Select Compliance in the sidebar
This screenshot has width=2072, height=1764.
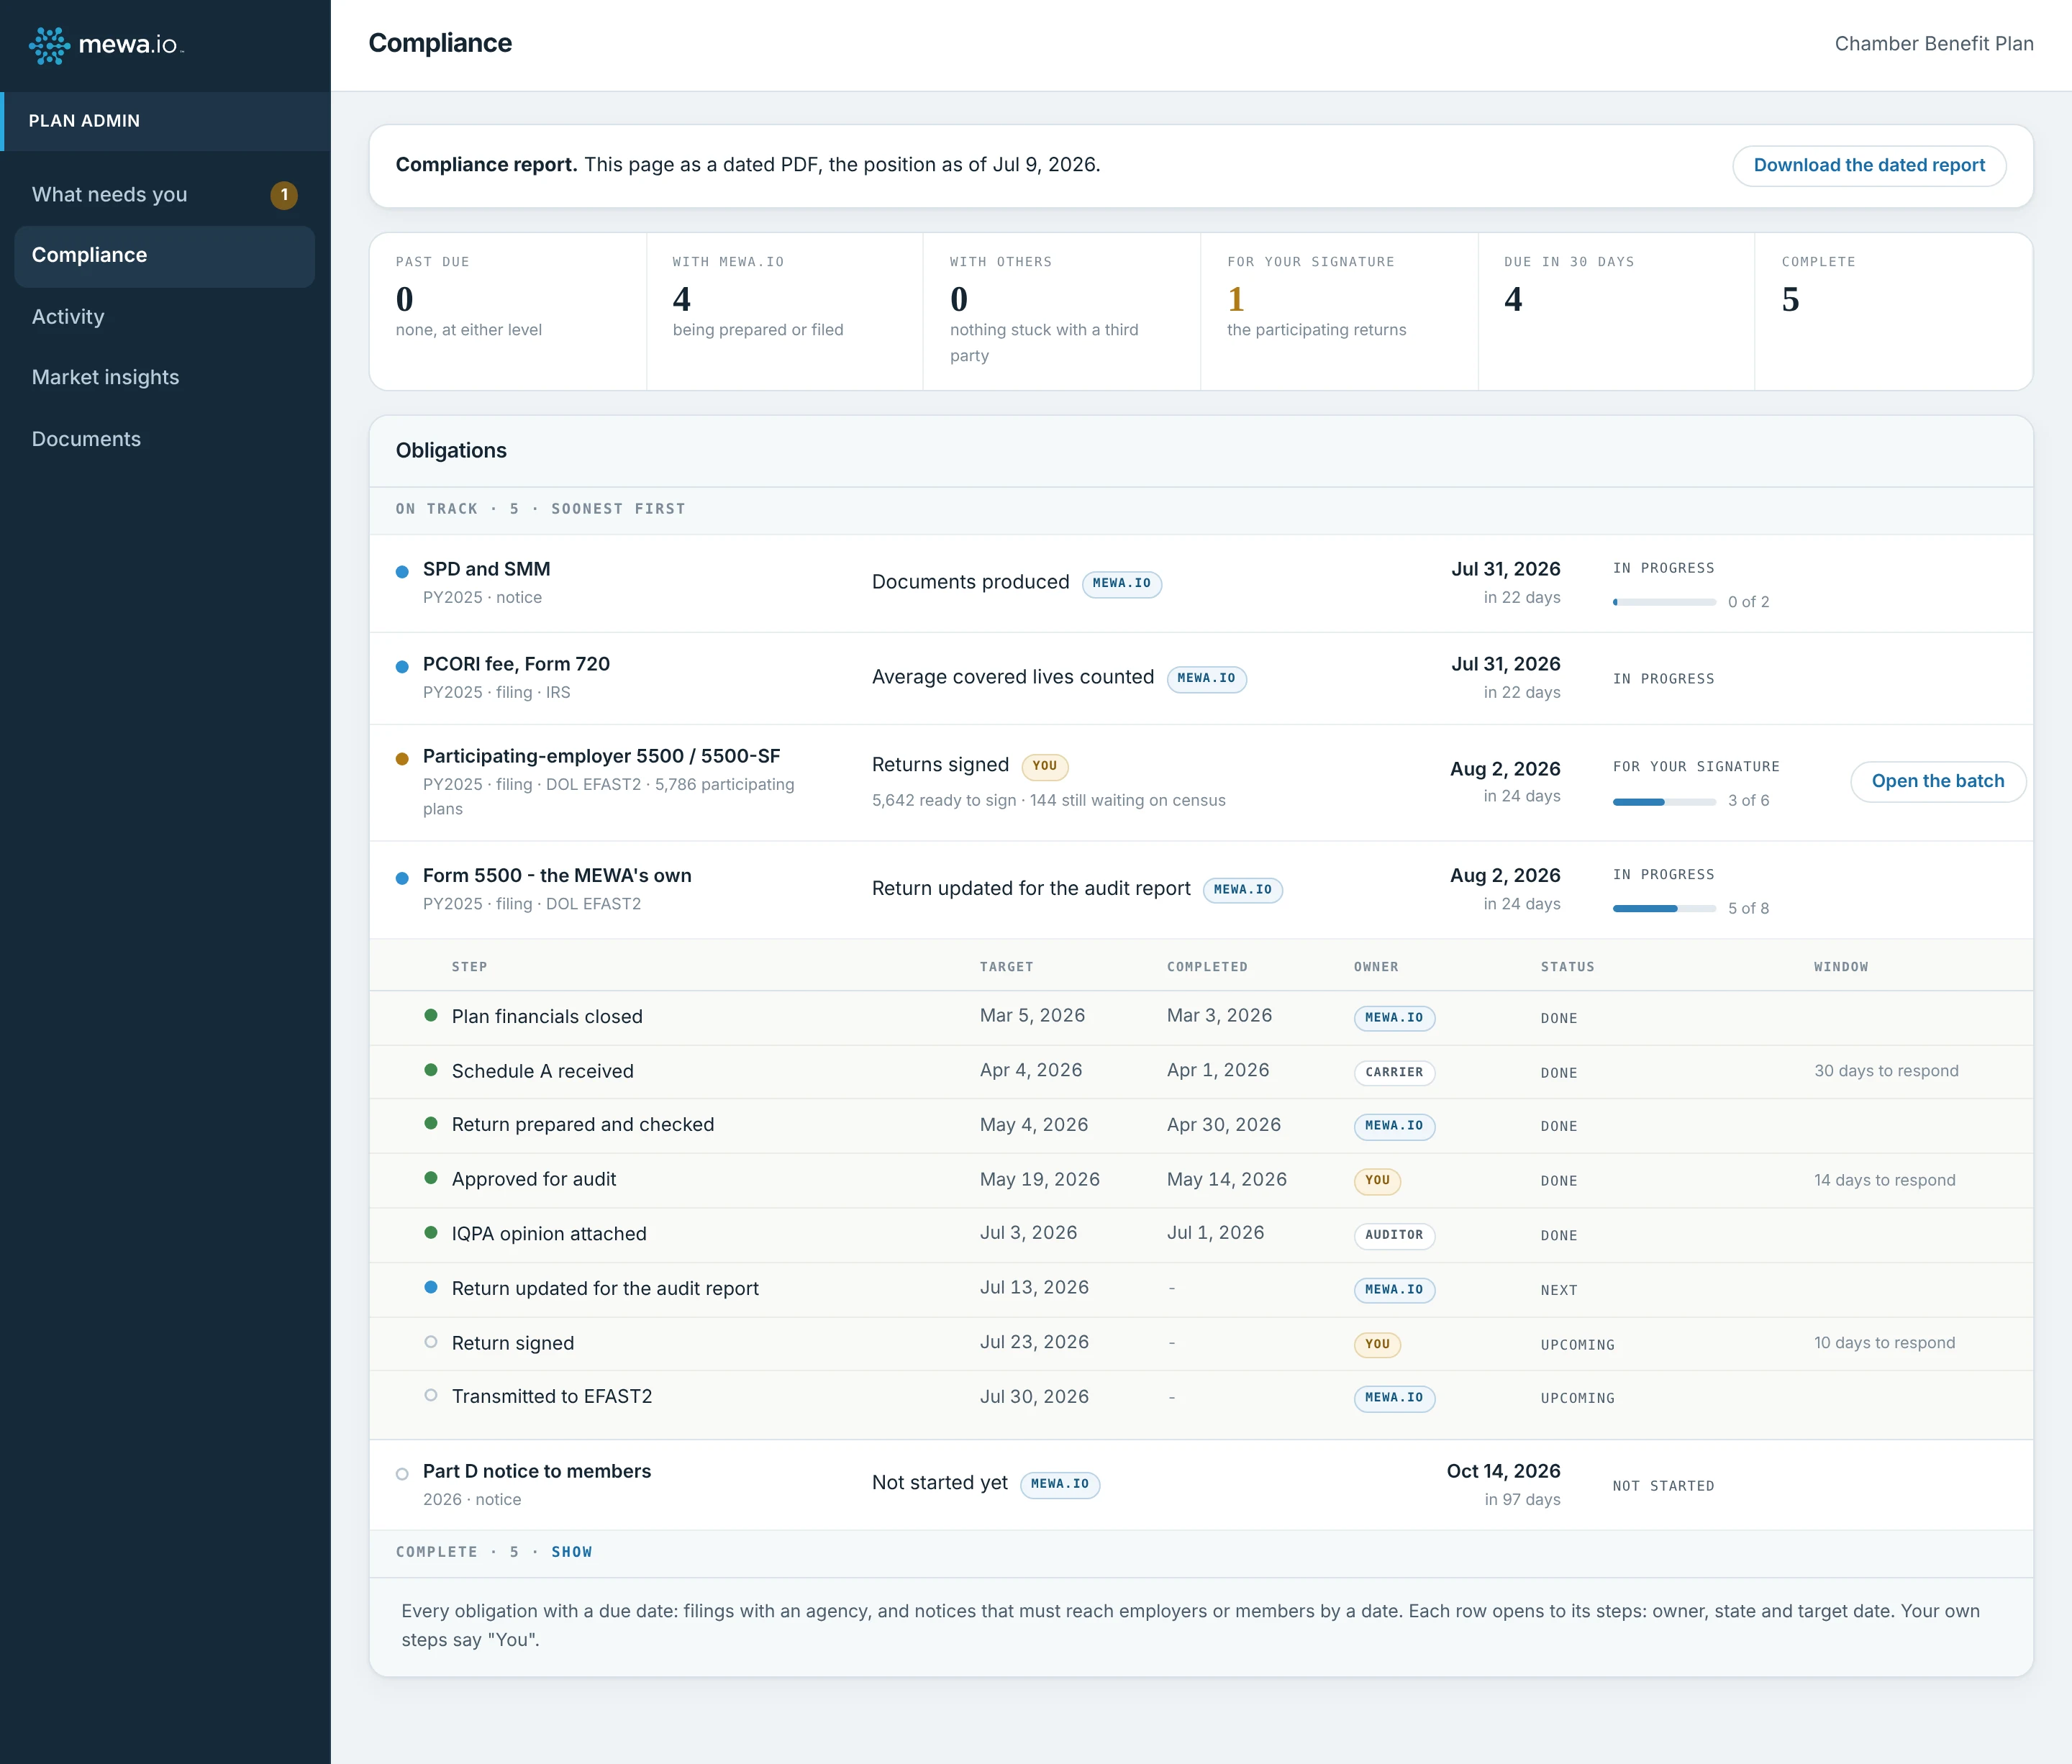pos(165,256)
